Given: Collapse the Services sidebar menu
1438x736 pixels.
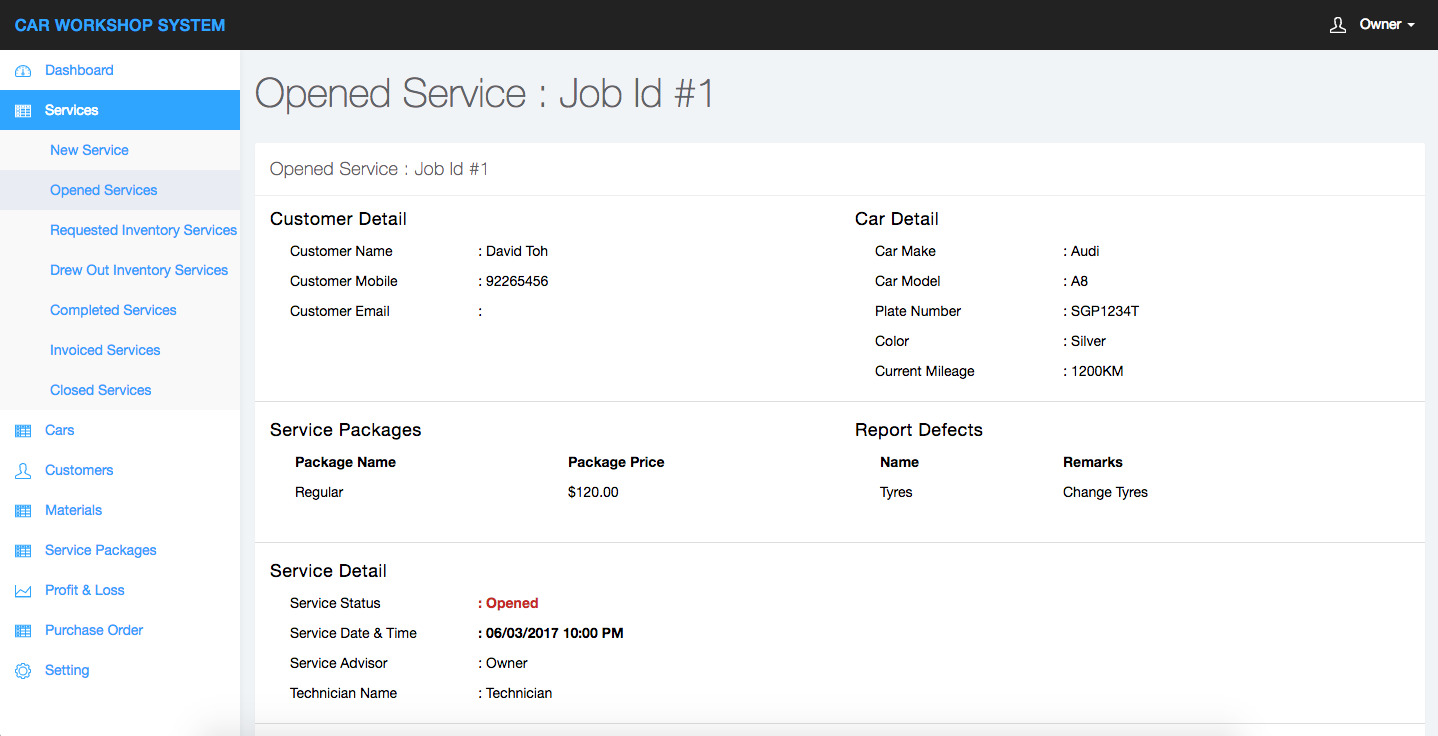Looking at the screenshot, I should click(x=71, y=110).
